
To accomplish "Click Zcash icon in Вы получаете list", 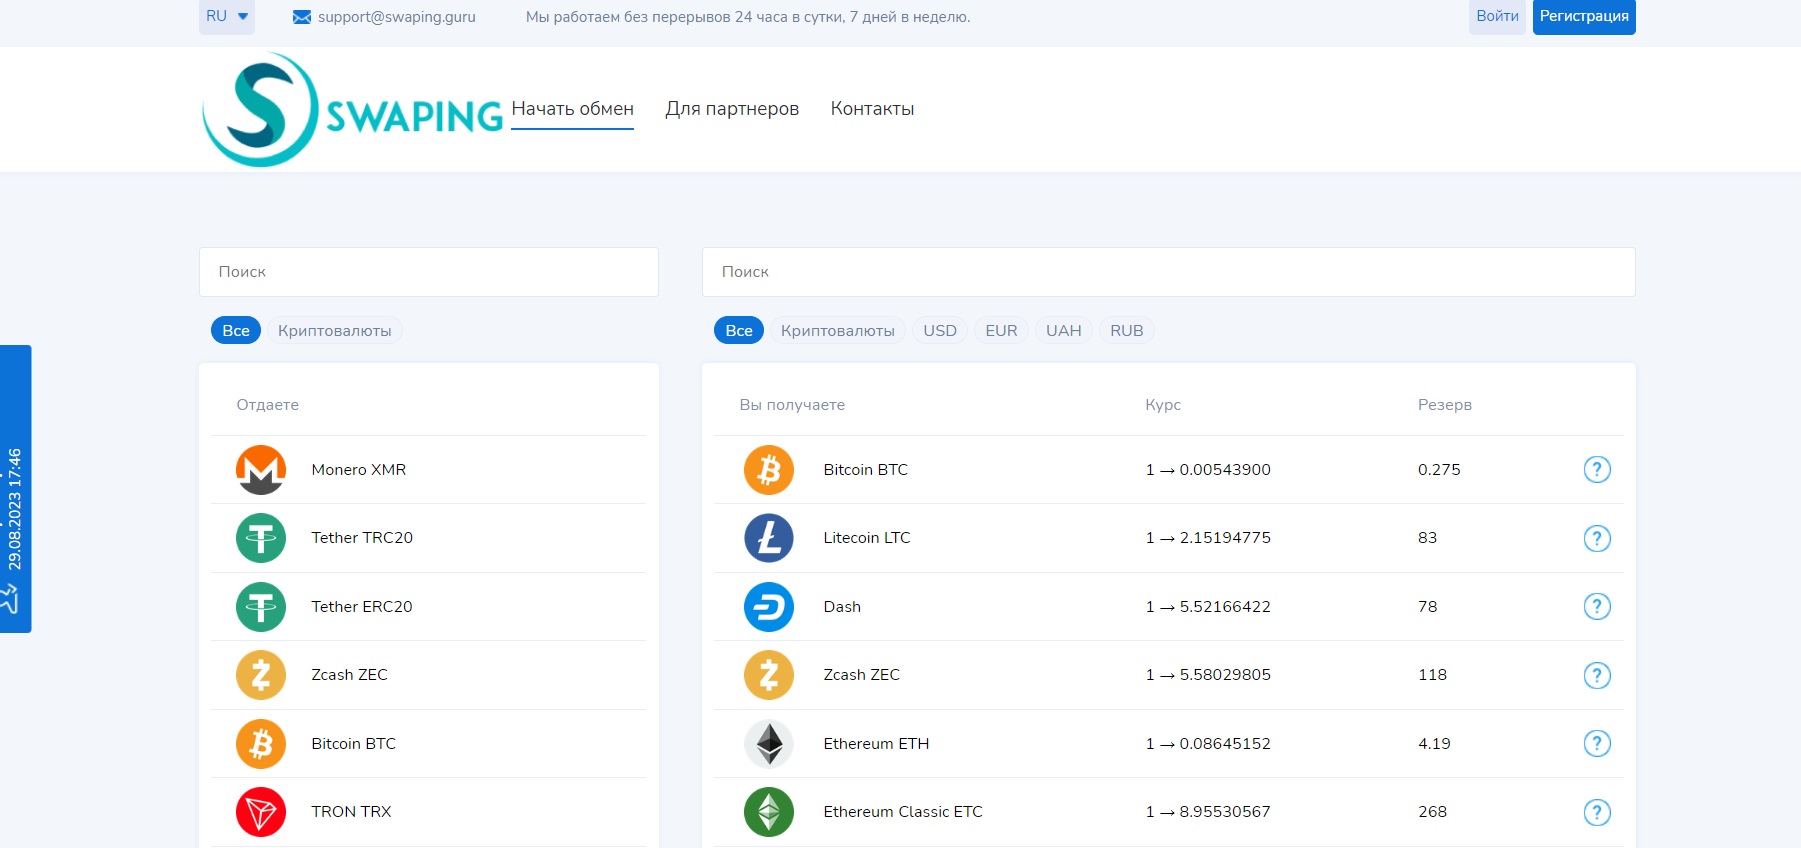I will pos(769,675).
